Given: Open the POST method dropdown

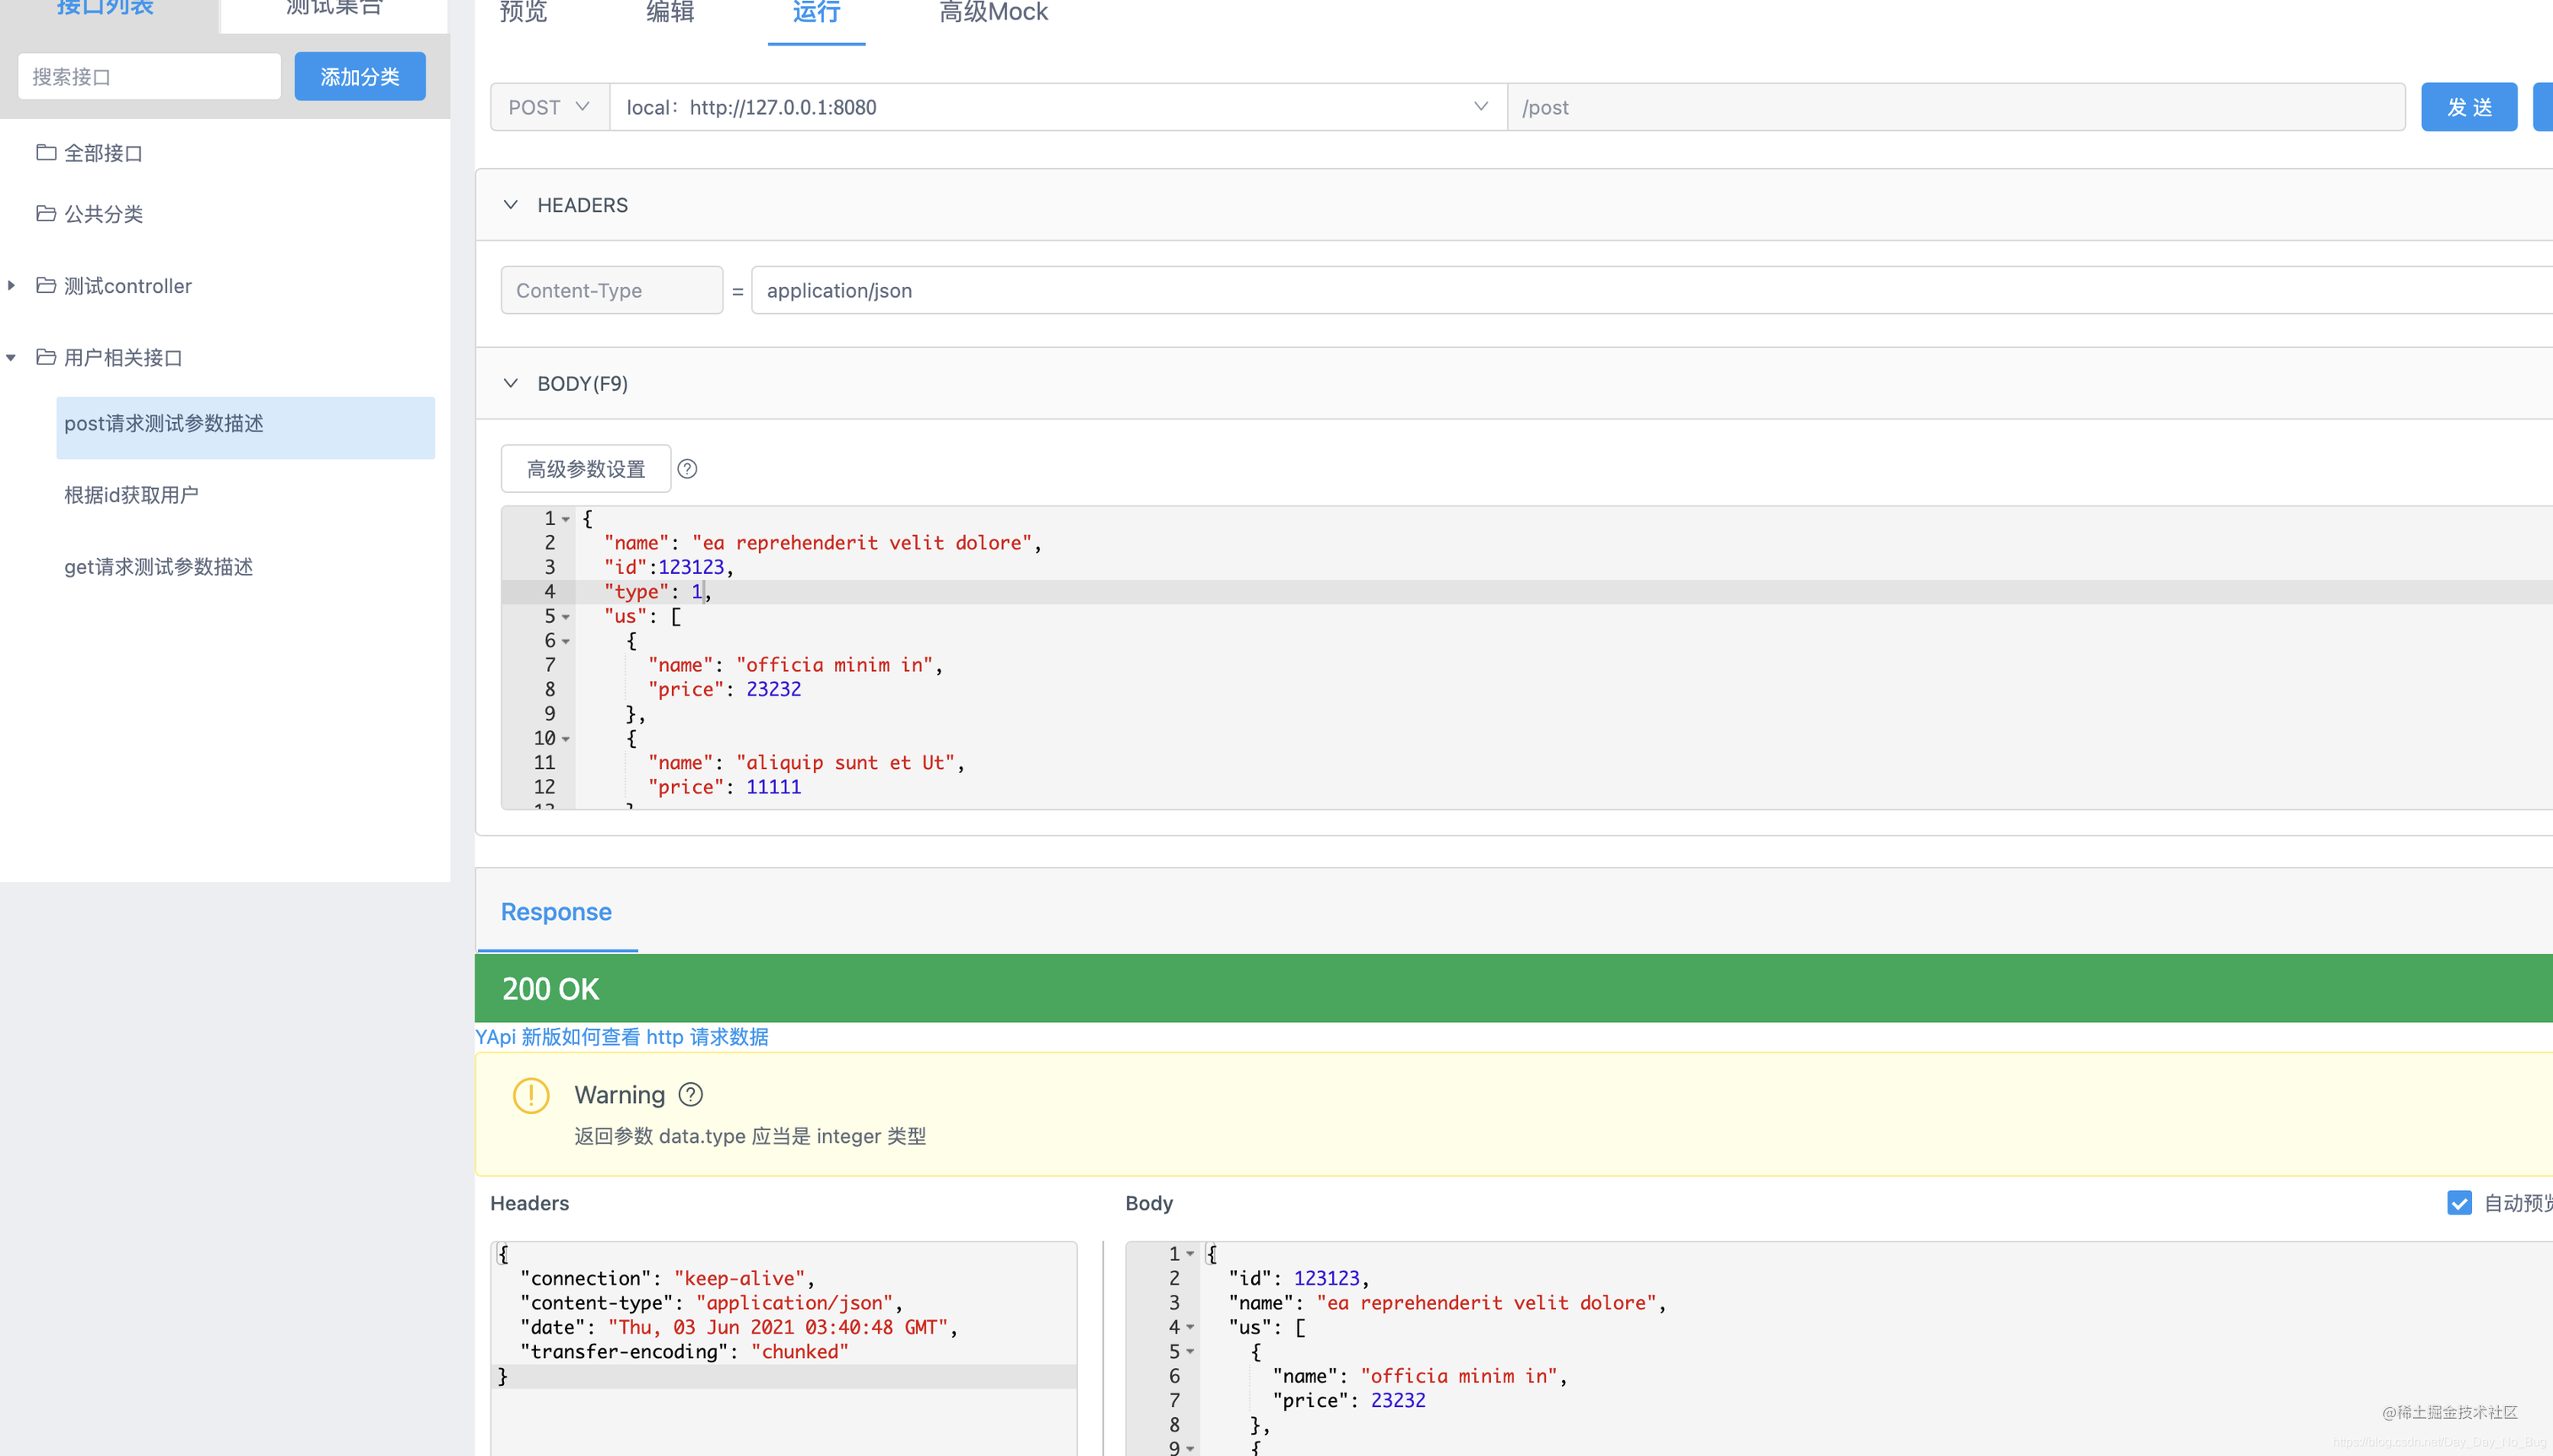Looking at the screenshot, I should [x=549, y=107].
